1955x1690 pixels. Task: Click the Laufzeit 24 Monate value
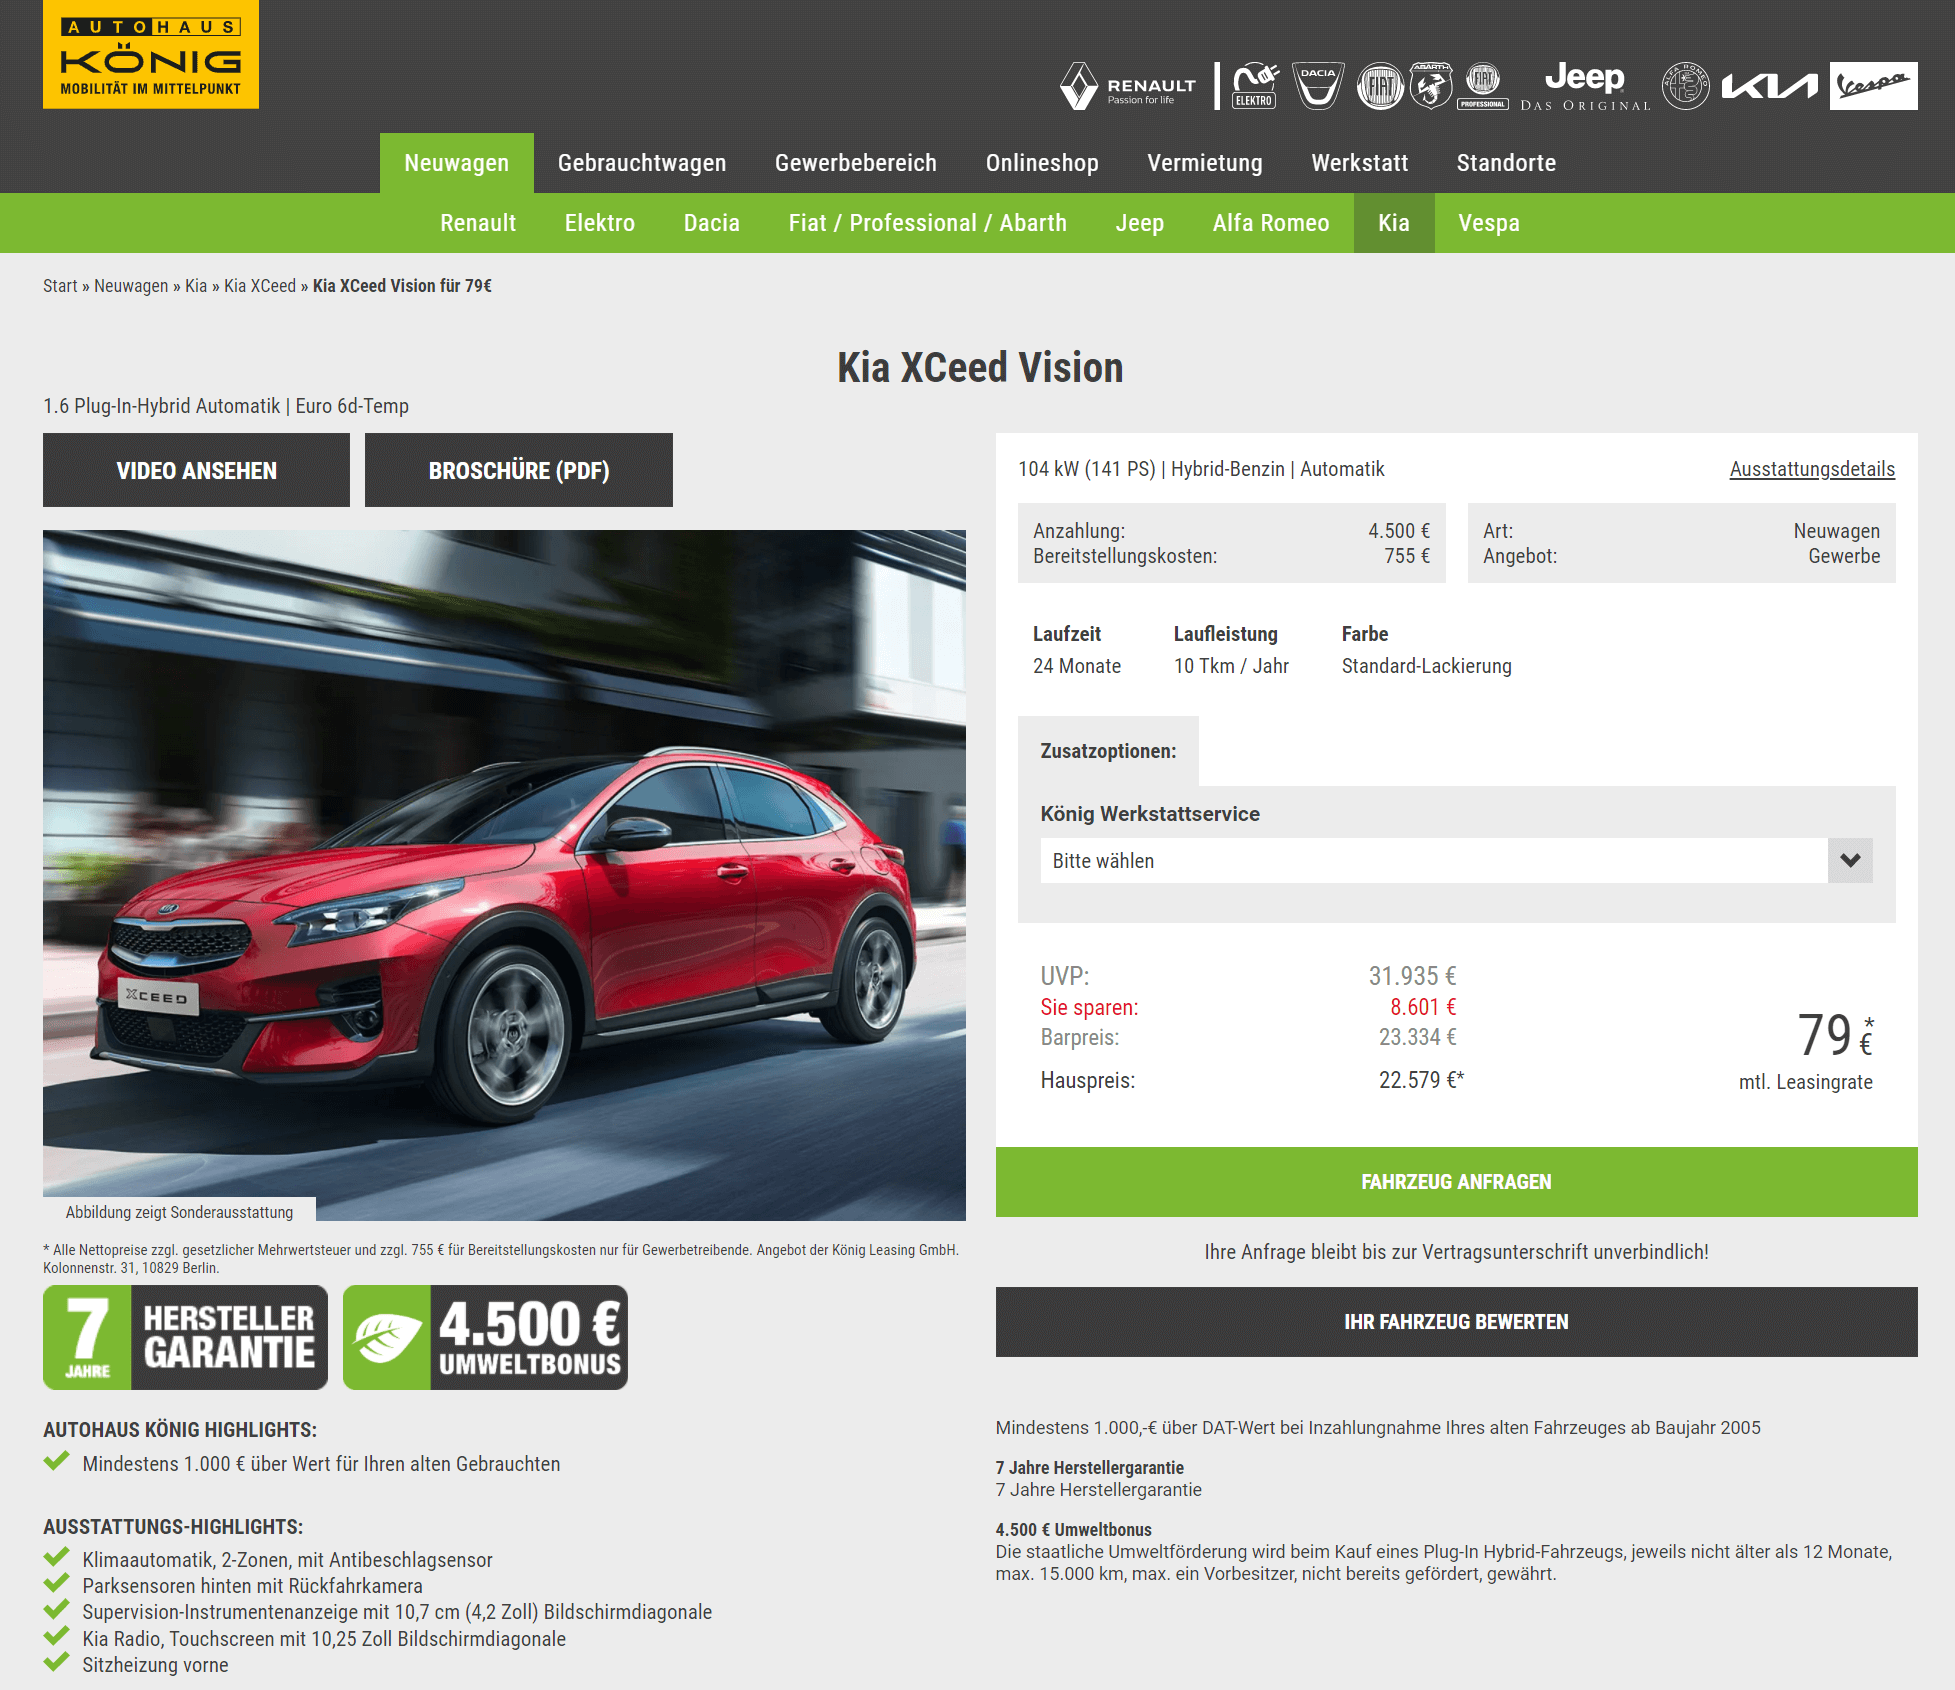(x=1077, y=666)
